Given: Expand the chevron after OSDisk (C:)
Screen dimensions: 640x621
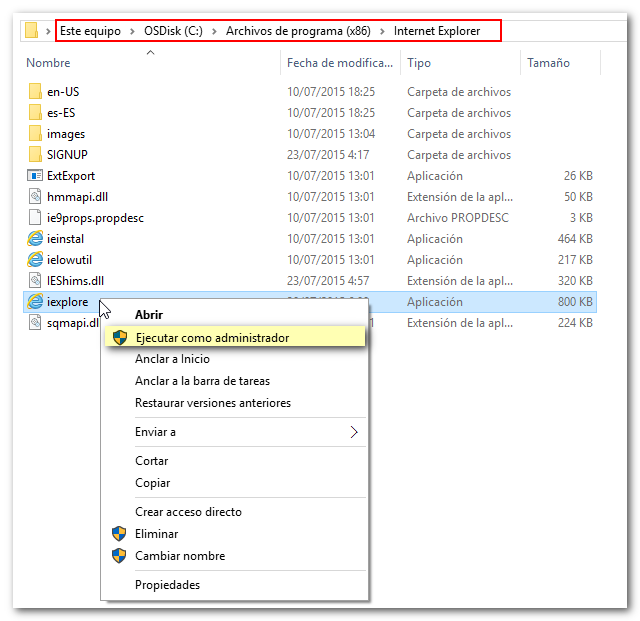Looking at the screenshot, I should [214, 31].
